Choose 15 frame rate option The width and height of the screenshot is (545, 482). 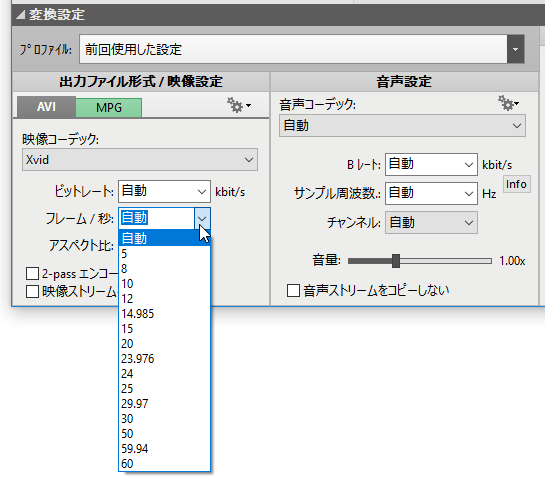164,329
